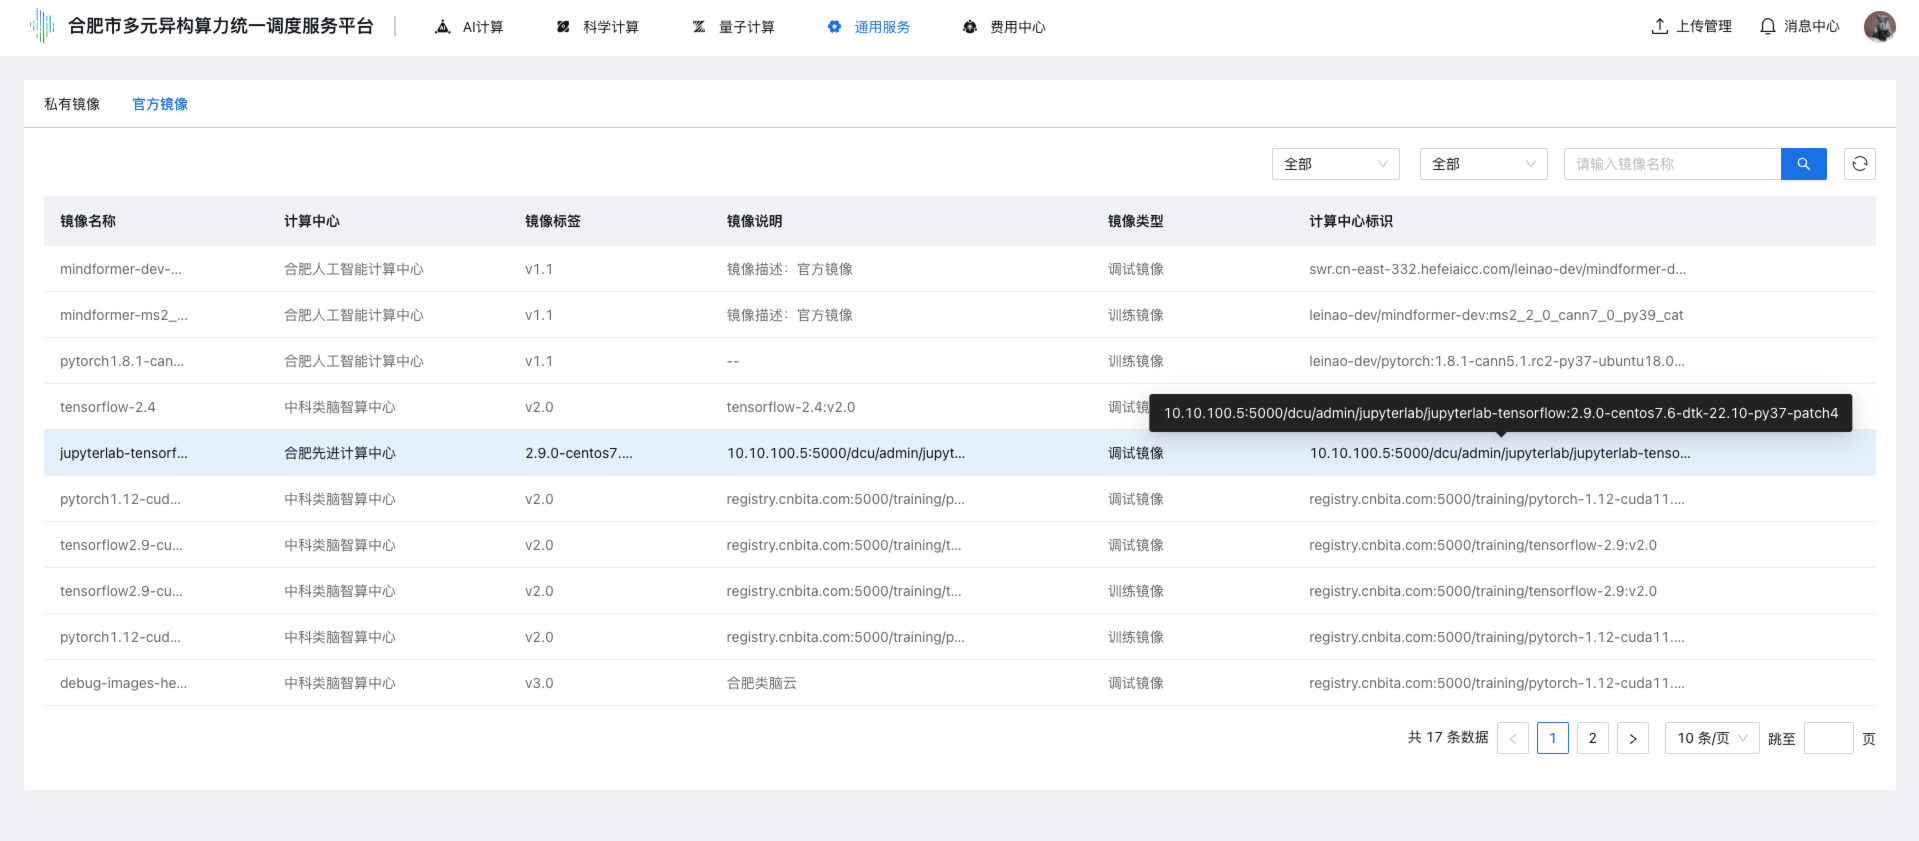
Task: Click the user avatar picture
Action: click(x=1879, y=26)
